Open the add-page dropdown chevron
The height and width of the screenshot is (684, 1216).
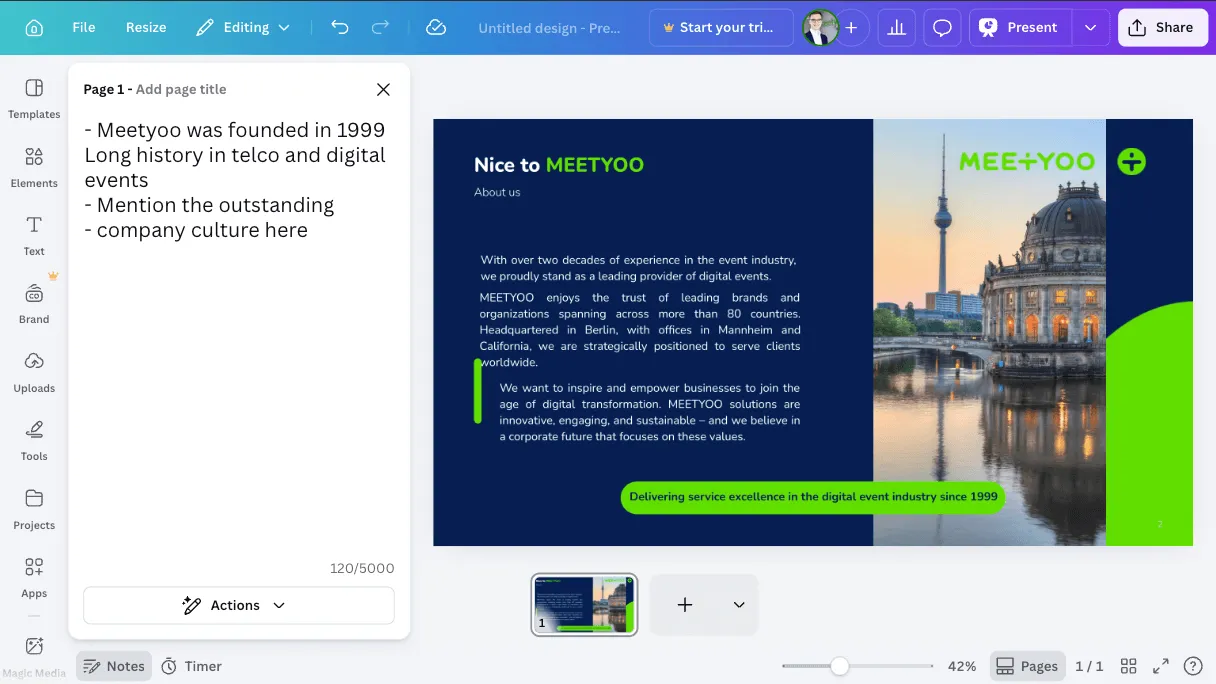point(738,605)
